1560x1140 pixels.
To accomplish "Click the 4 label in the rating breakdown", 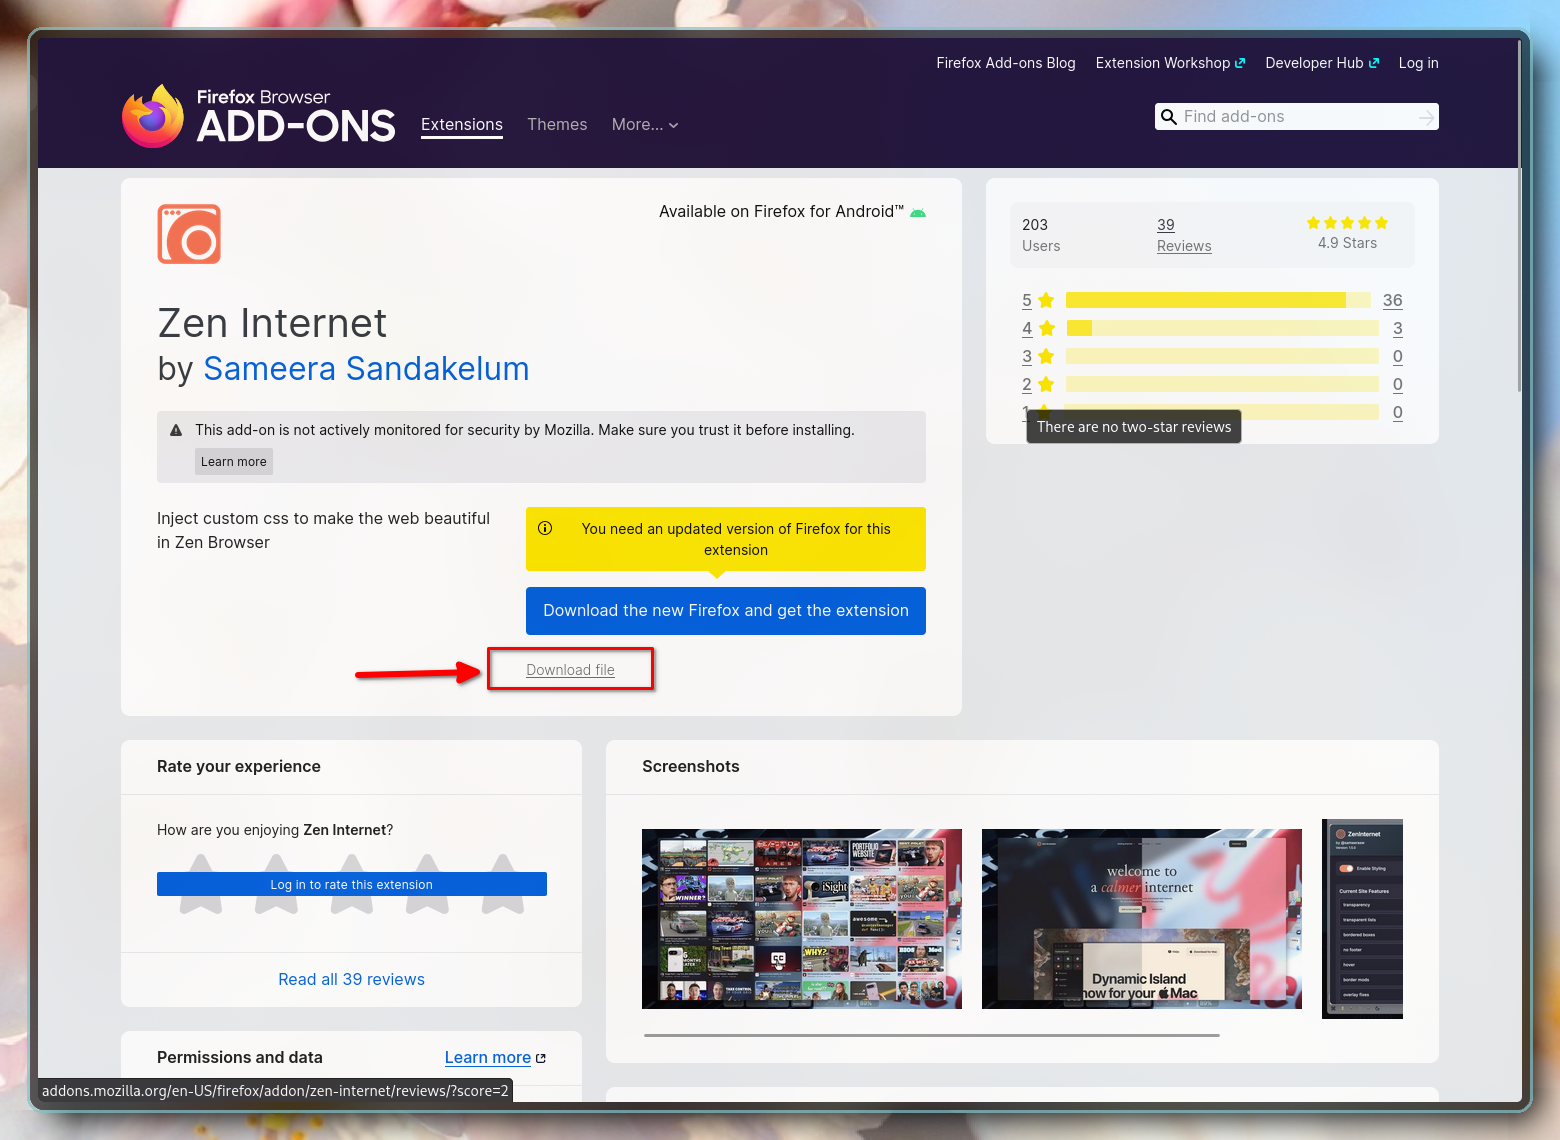I will click(1027, 328).
